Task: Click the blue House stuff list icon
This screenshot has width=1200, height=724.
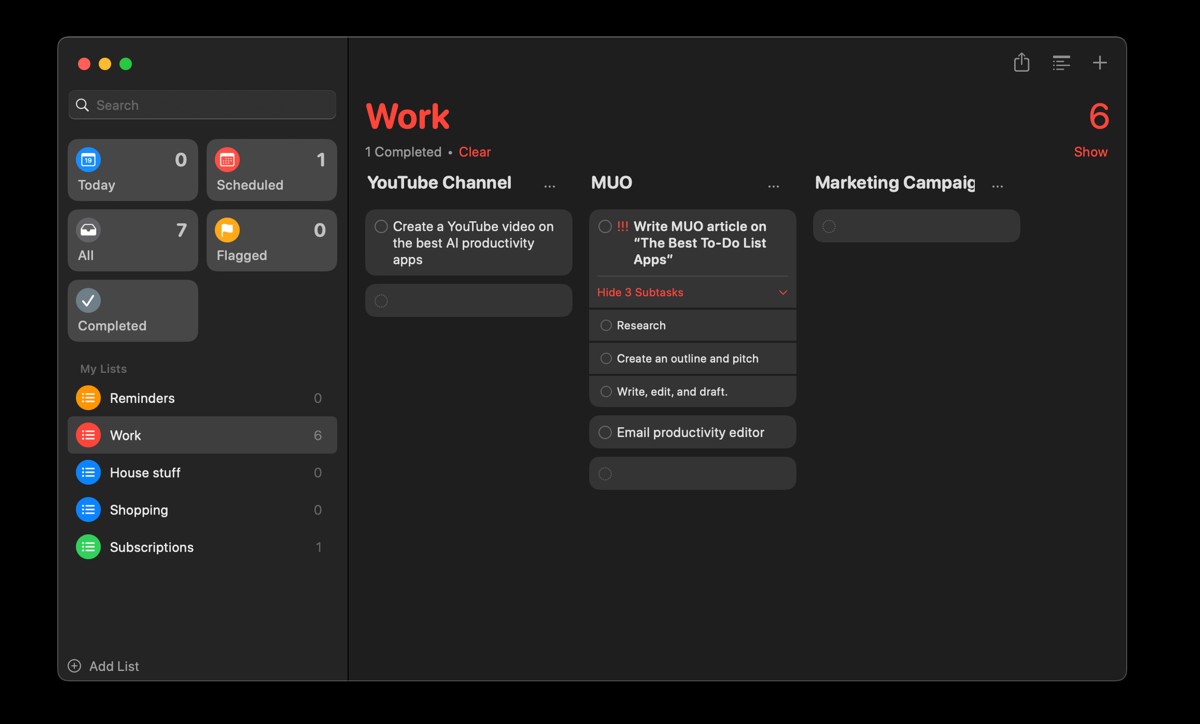Action: tap(88, 472)
